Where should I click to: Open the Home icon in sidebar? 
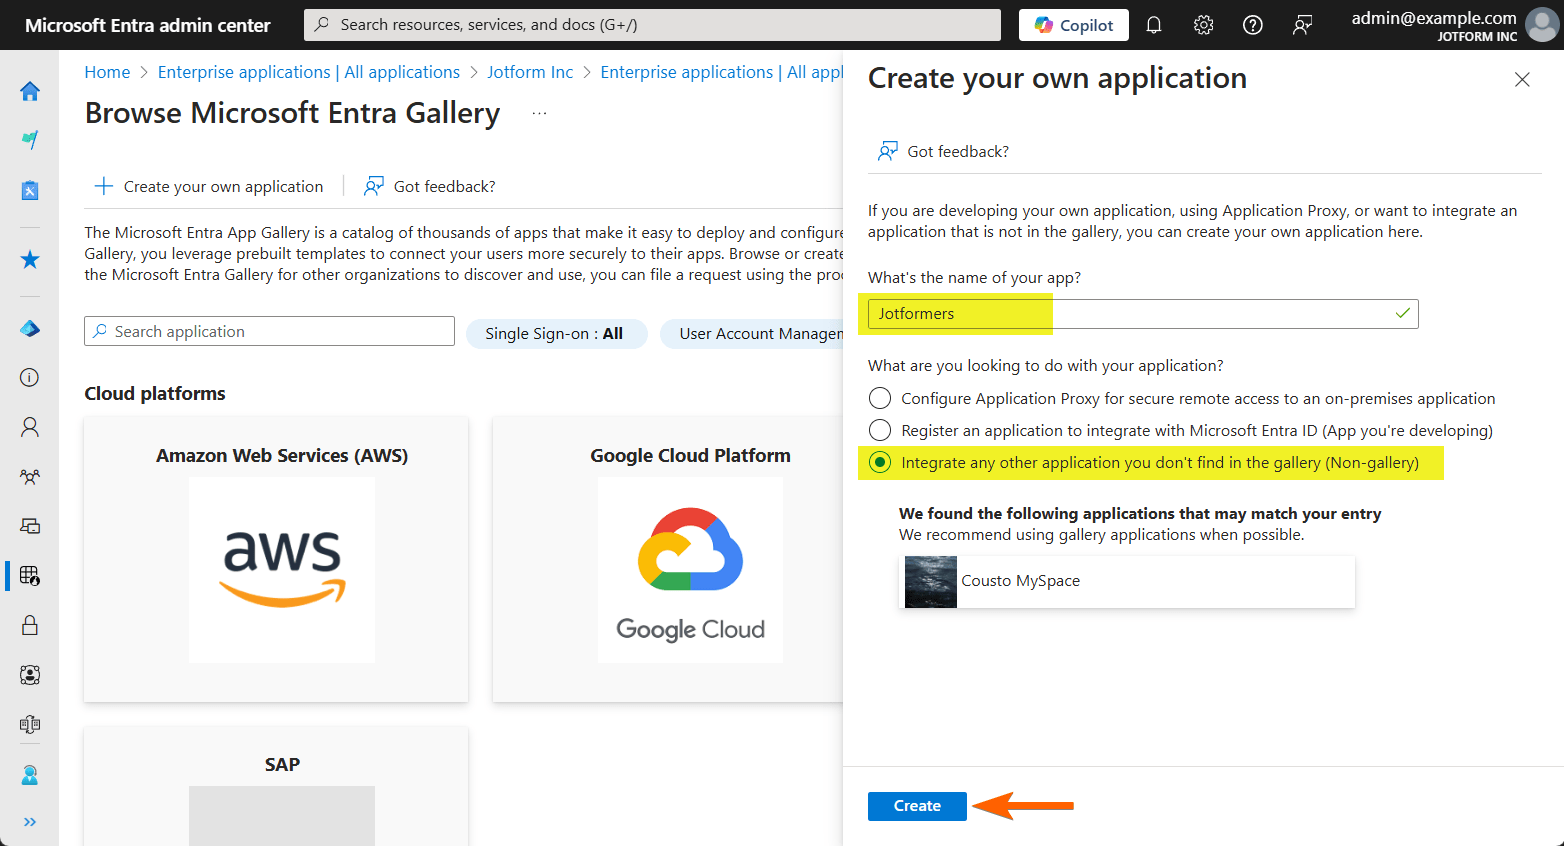pyautogui.click(x=30, y=91)
